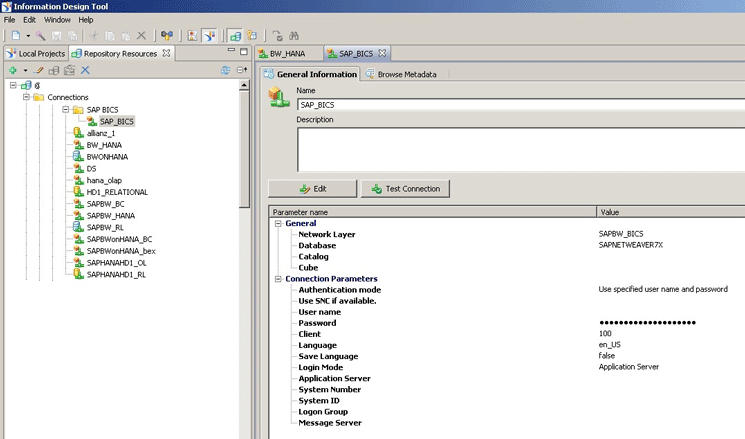
Task: Click the blue X delete icon in repository toolbar
Action: click(85, 70)
